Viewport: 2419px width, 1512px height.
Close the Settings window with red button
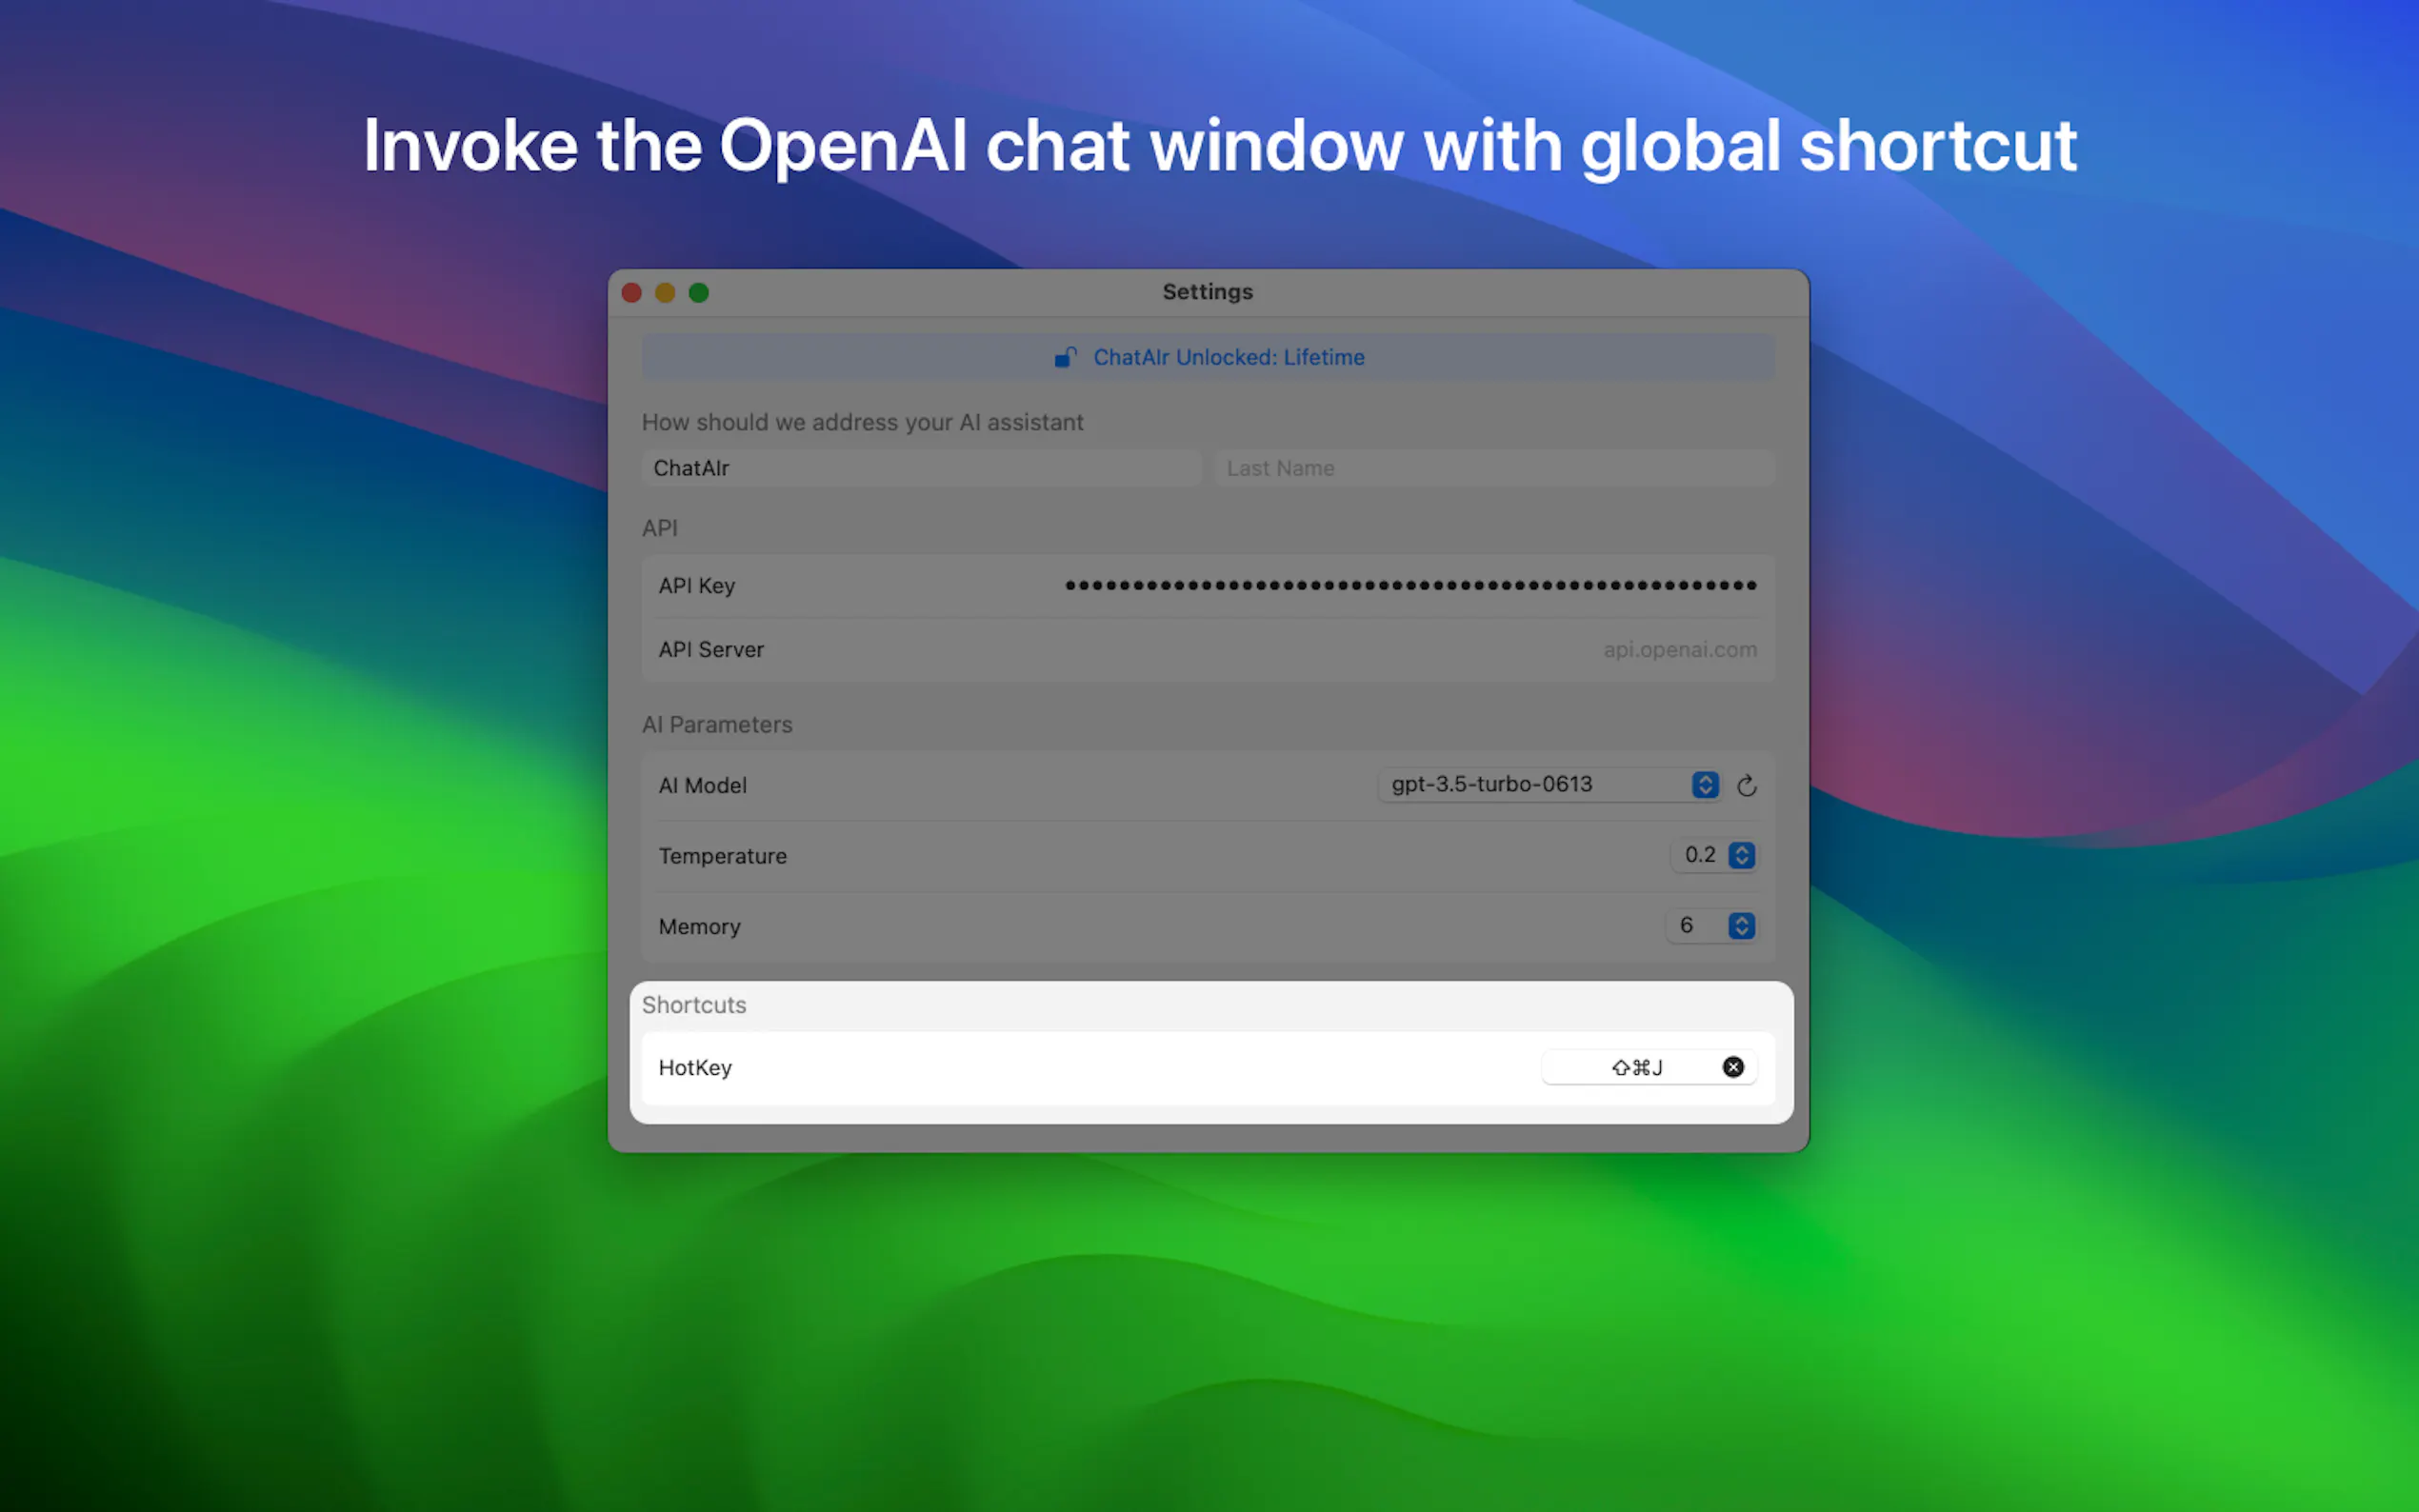click(x=632, y=292)
